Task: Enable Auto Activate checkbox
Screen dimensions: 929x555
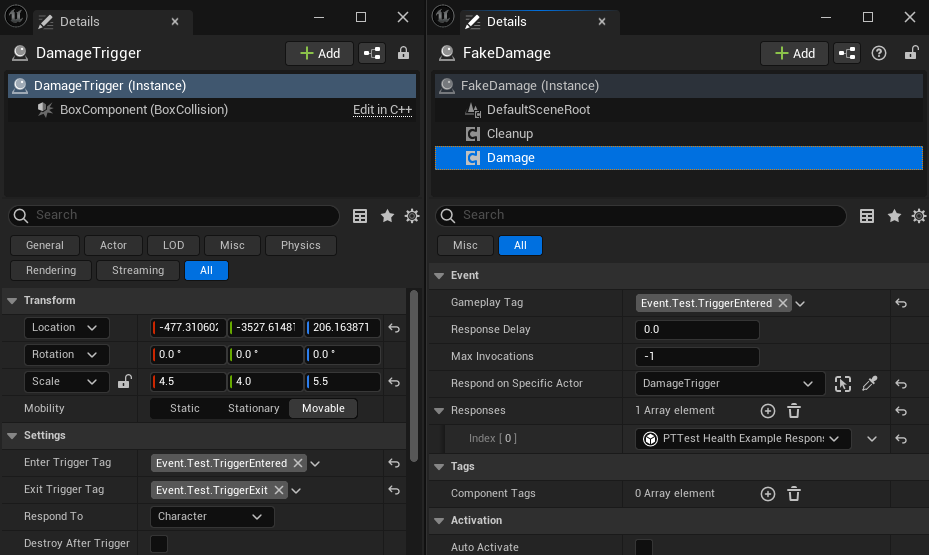Action: (644, 547)
